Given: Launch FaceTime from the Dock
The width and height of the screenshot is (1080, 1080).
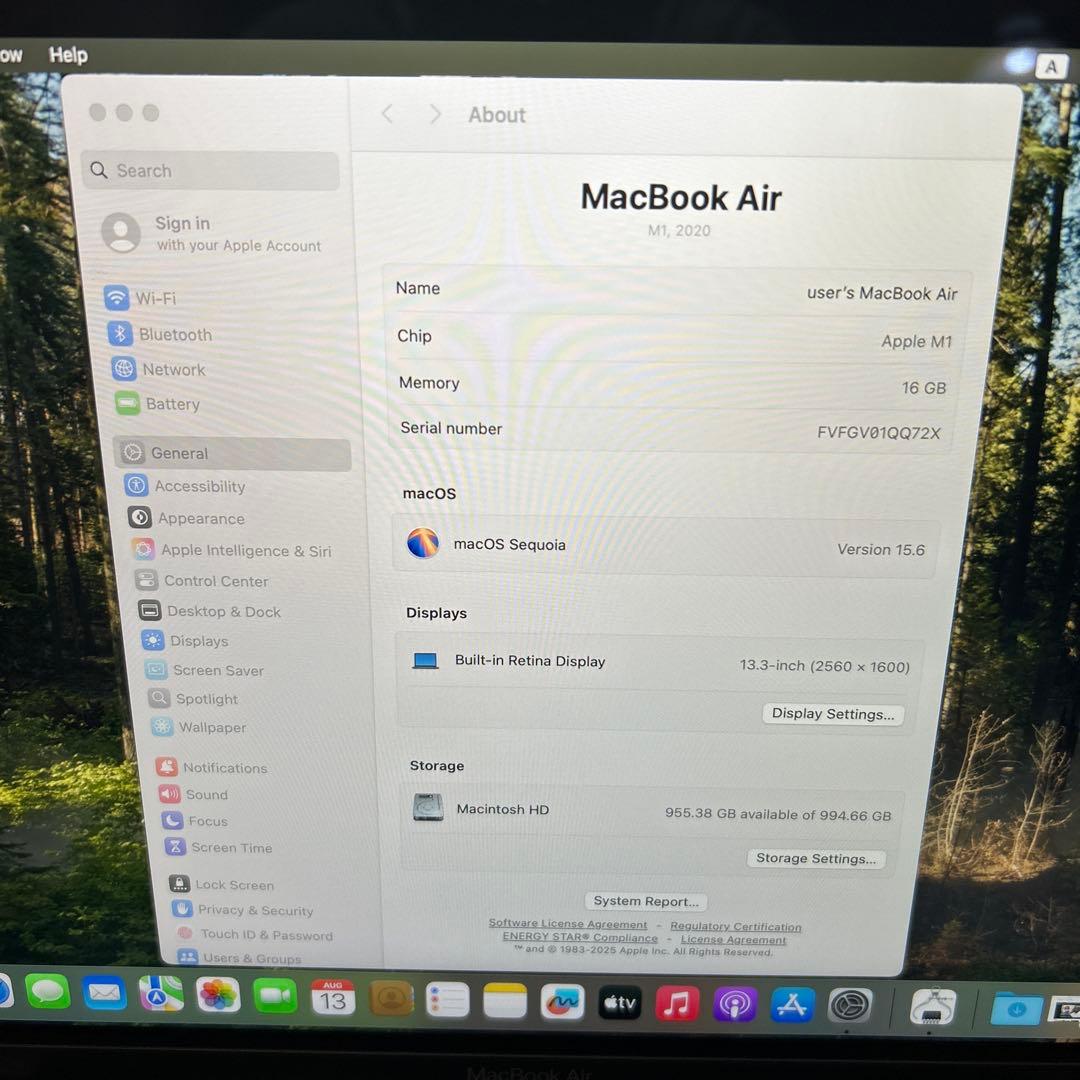Looking at the screenshot, I should pyautogui.click(x=275, y=997).
